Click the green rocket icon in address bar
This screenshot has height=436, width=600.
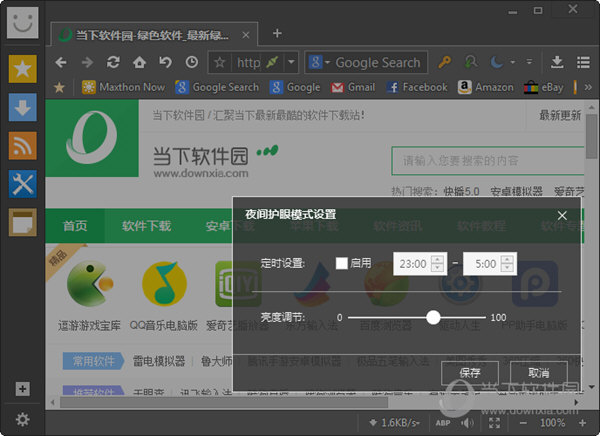tap(272, 62)
